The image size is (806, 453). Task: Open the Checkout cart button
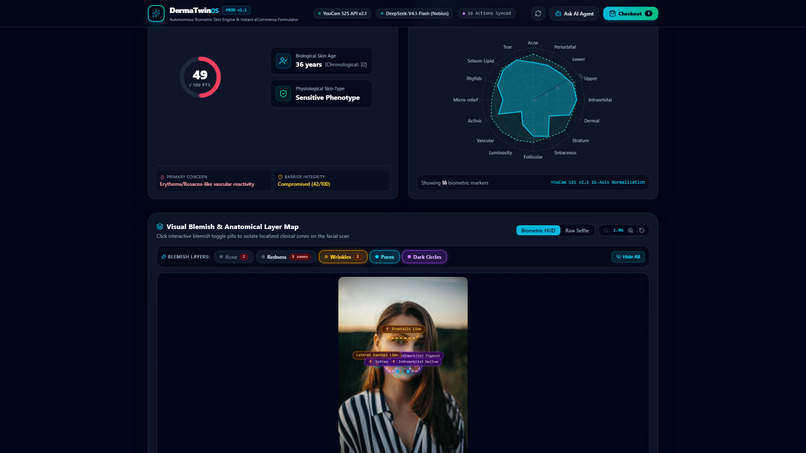coord(630,13)
